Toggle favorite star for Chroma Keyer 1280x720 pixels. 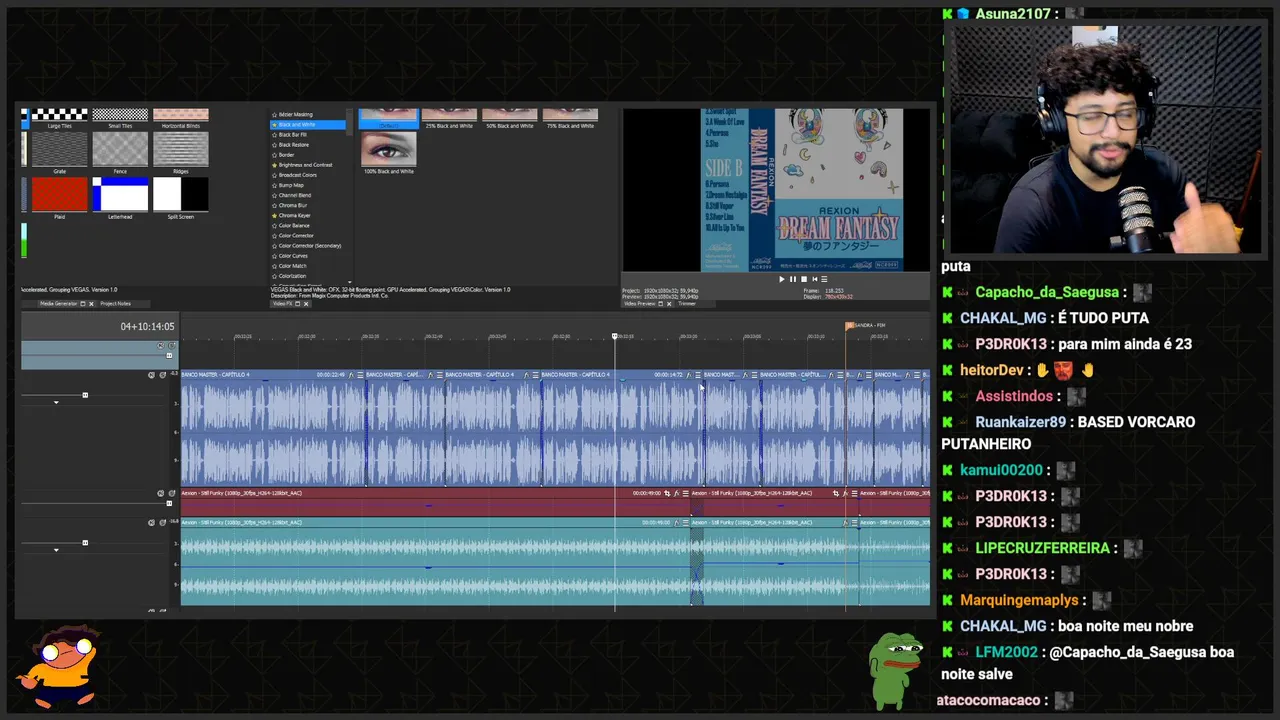tap(274, 215)
